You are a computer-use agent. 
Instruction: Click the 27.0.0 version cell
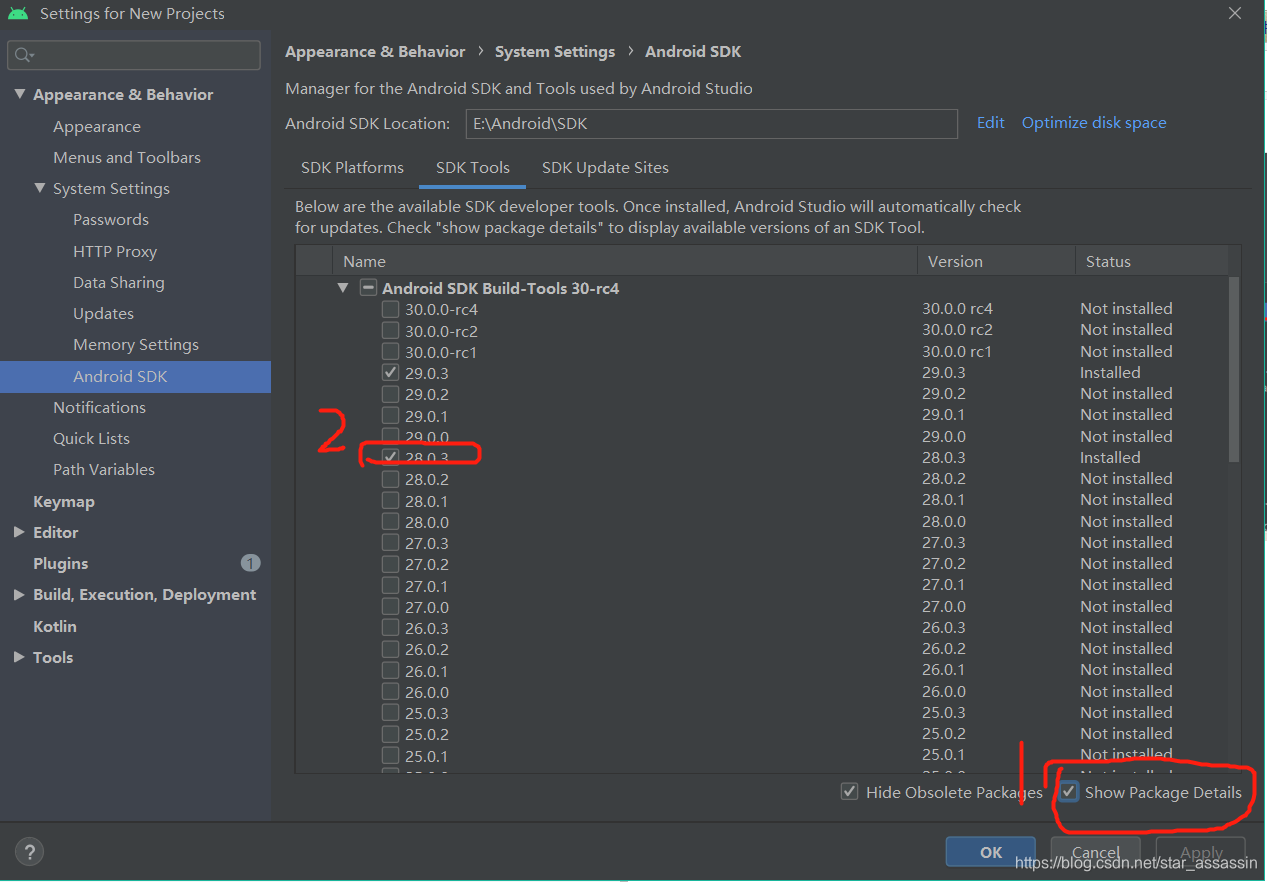(x=944, y=607)
